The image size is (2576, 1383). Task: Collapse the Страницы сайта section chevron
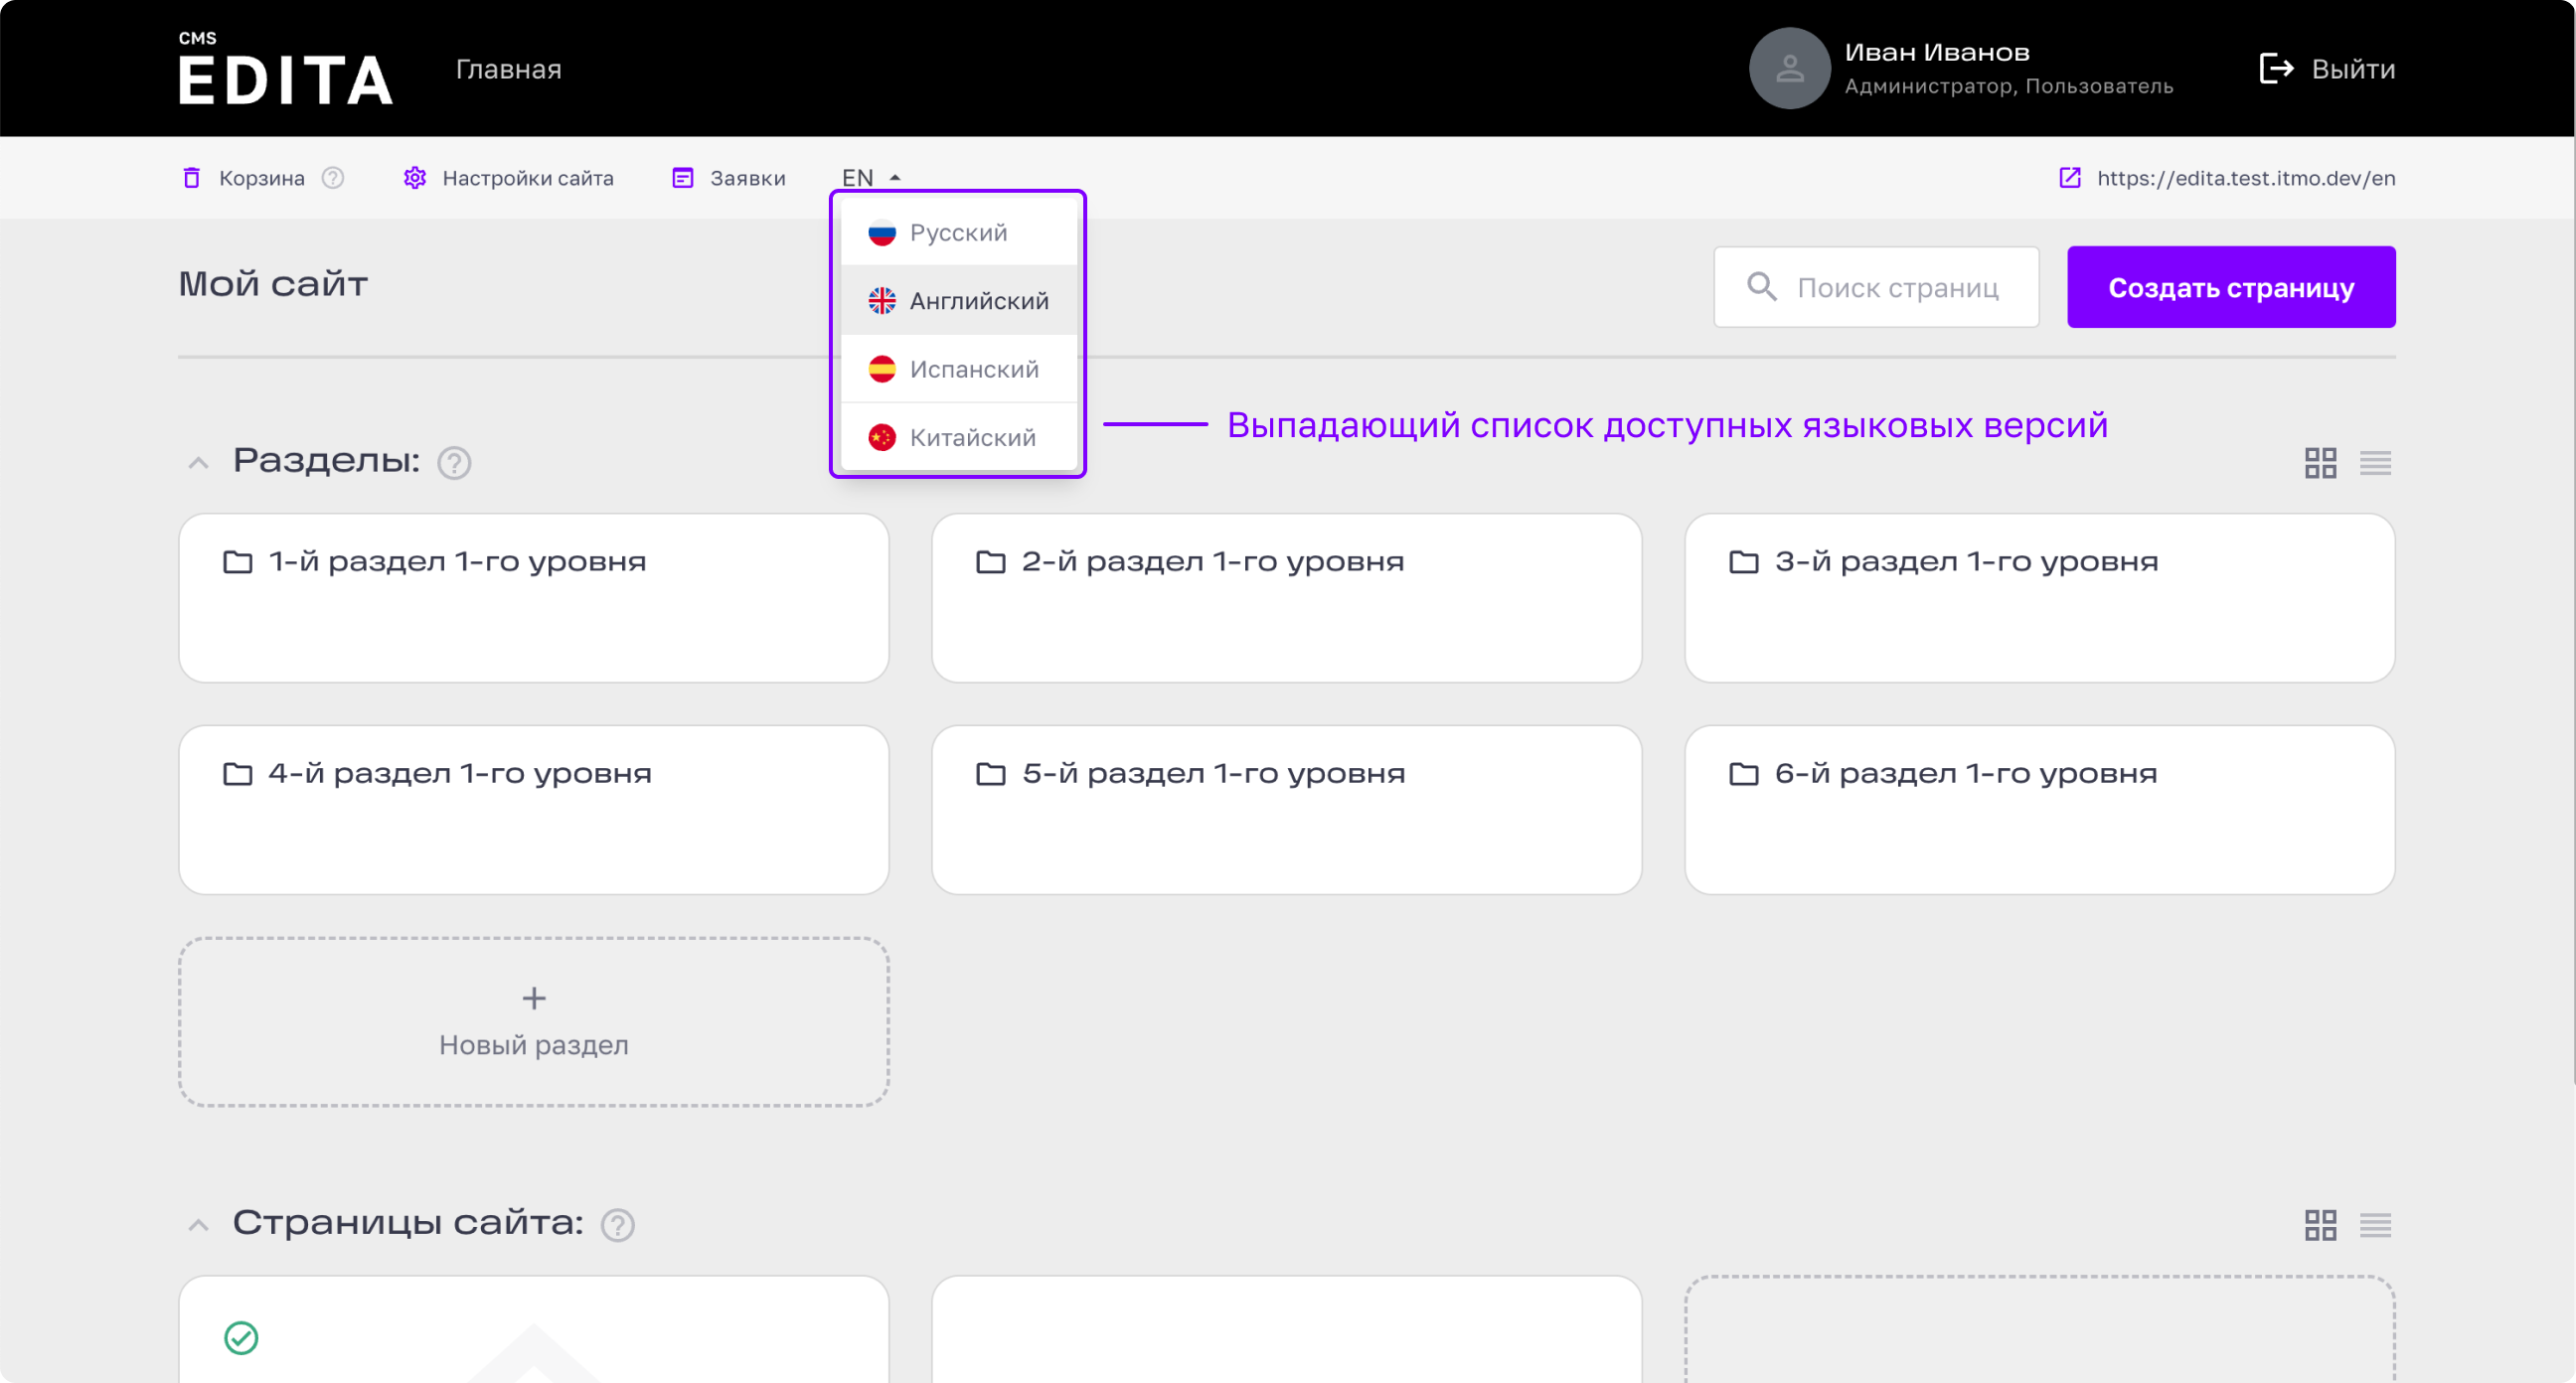pyautogui.click(x=198, y=1224)
